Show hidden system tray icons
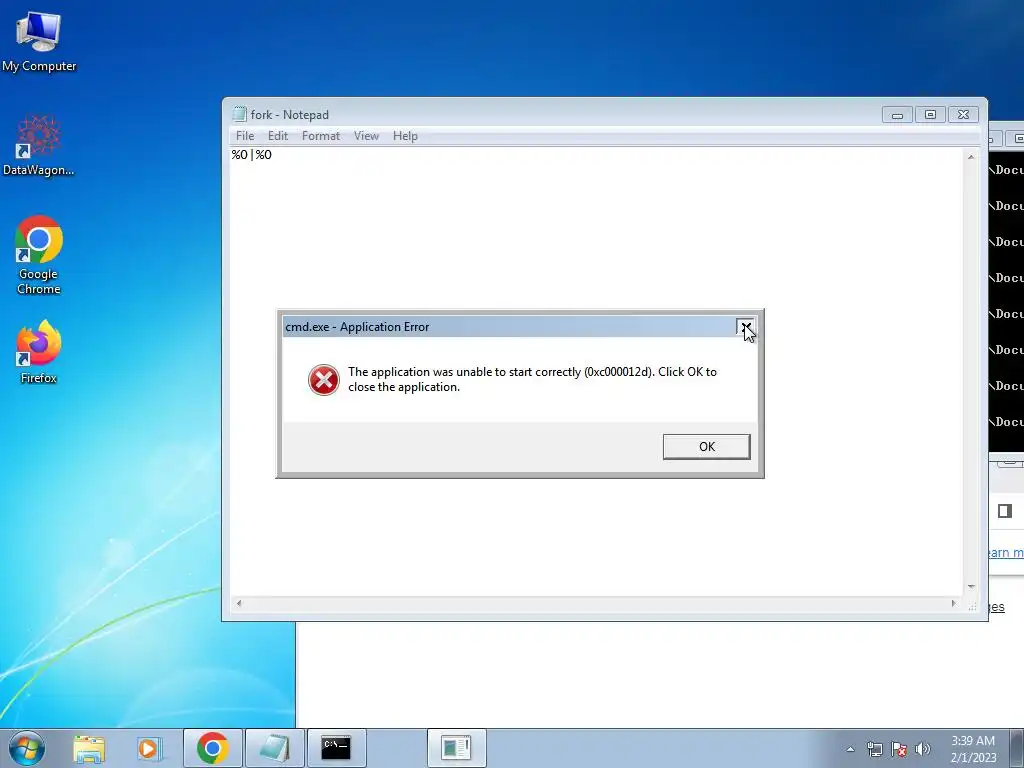 pyautogui.click(x=850, y=749)
